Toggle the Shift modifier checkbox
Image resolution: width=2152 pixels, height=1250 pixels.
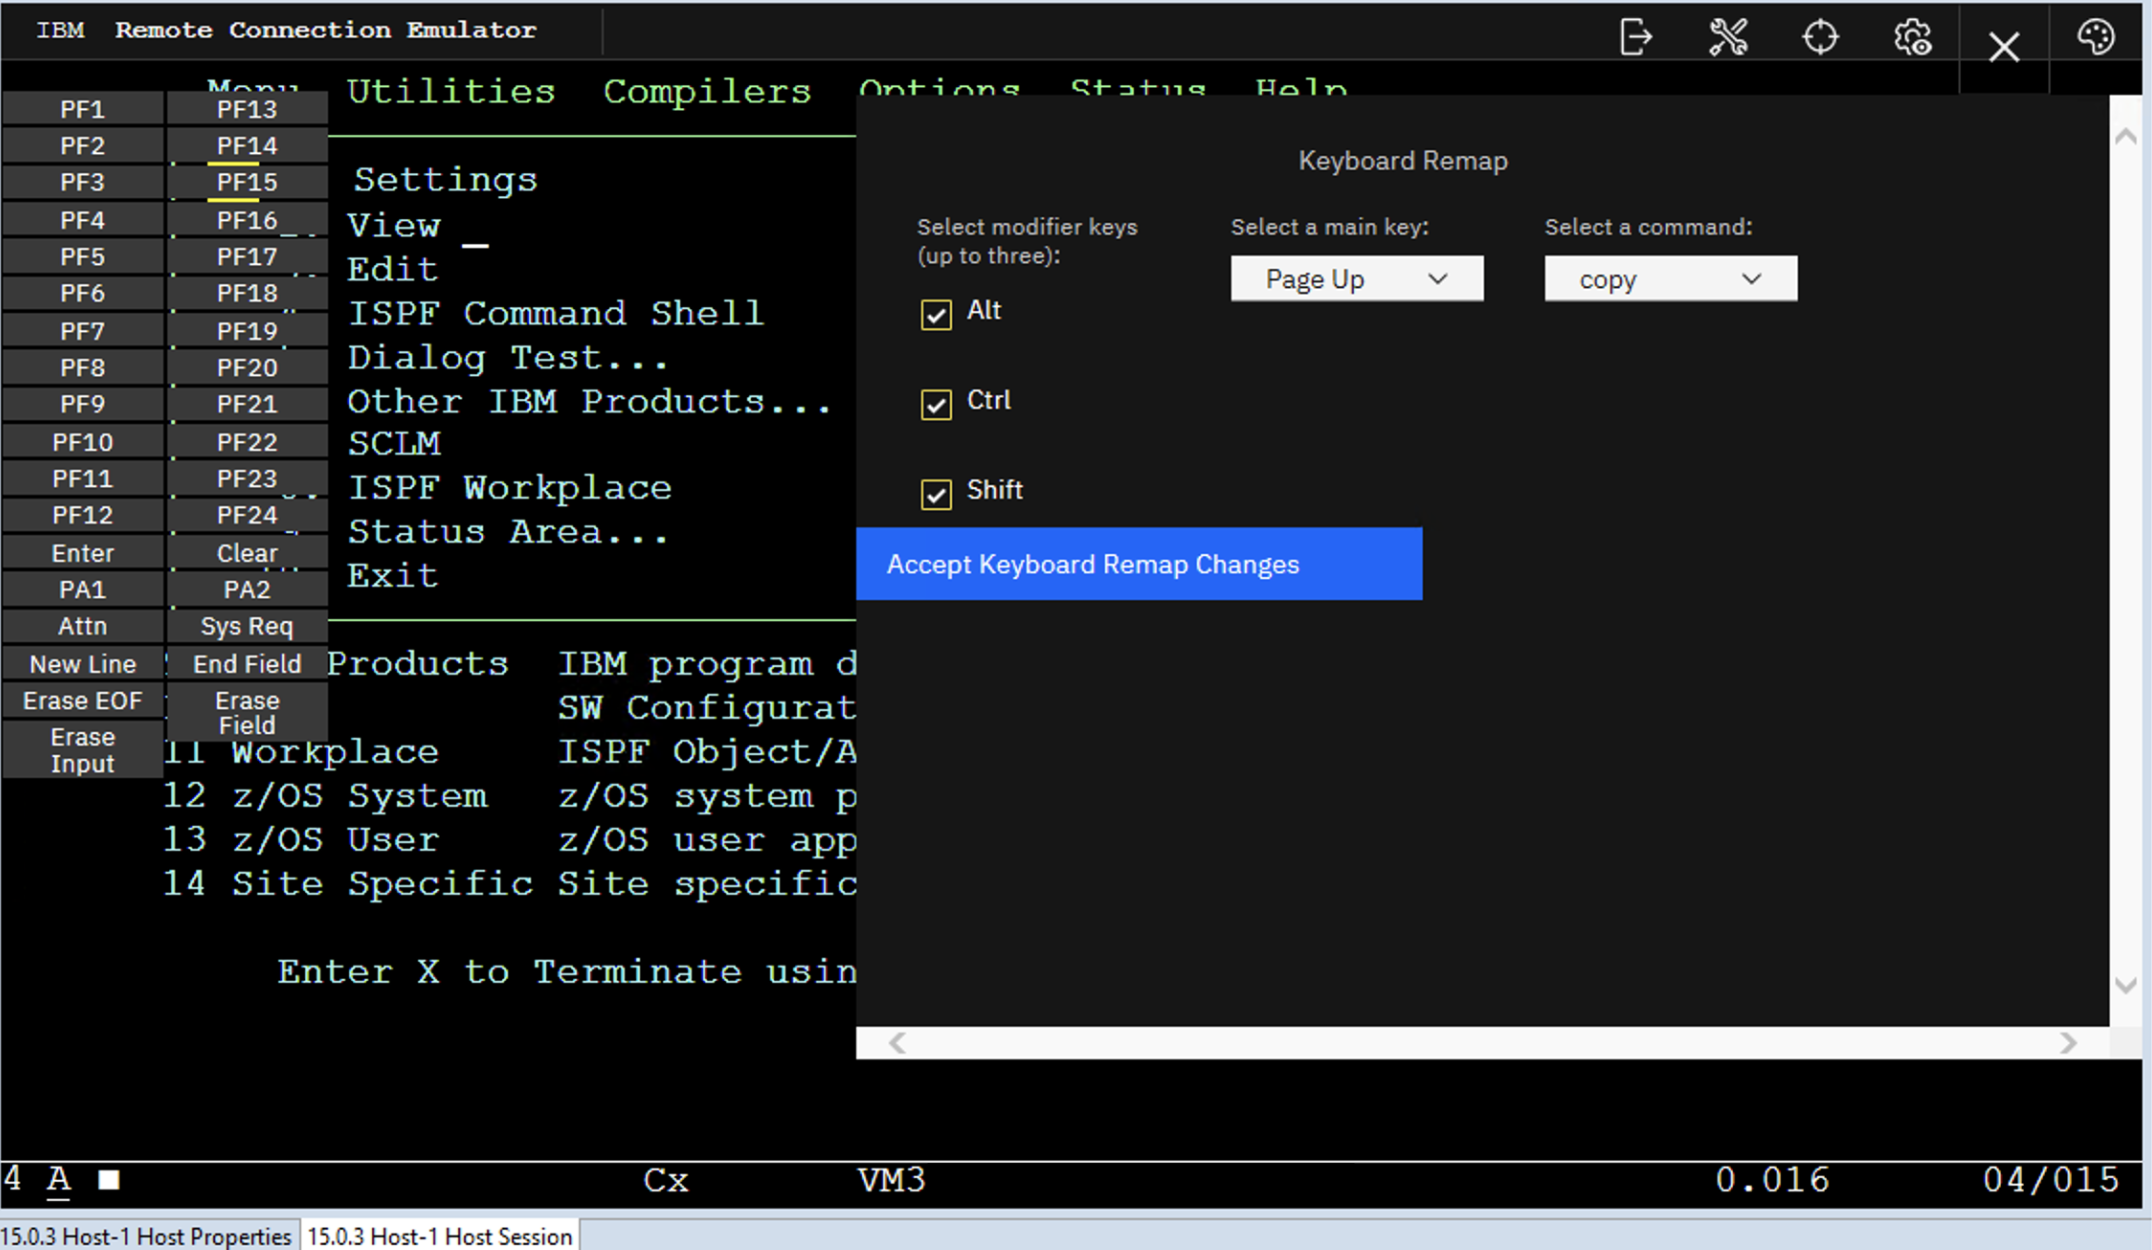(x=936, y=494)
